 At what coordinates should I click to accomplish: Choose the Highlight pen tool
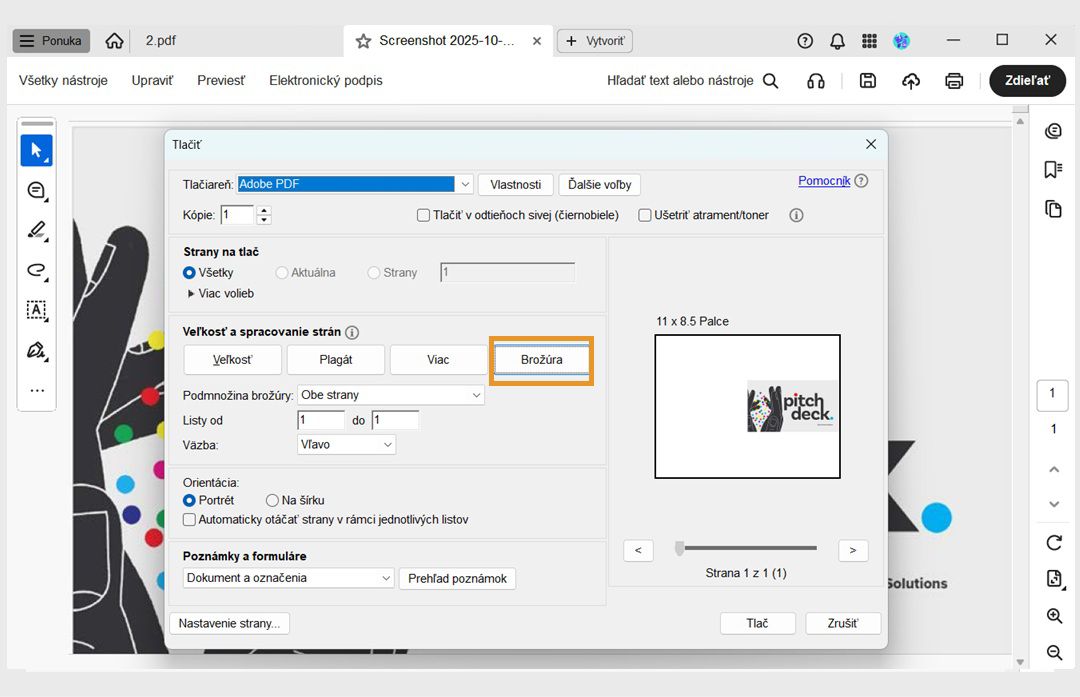coord(37,230)
